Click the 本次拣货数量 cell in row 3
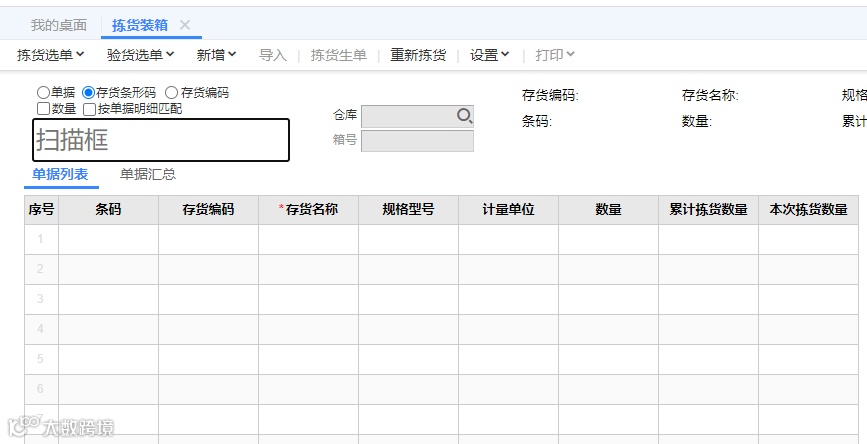The width and height of the screenshot is (867, 444). 808,299
